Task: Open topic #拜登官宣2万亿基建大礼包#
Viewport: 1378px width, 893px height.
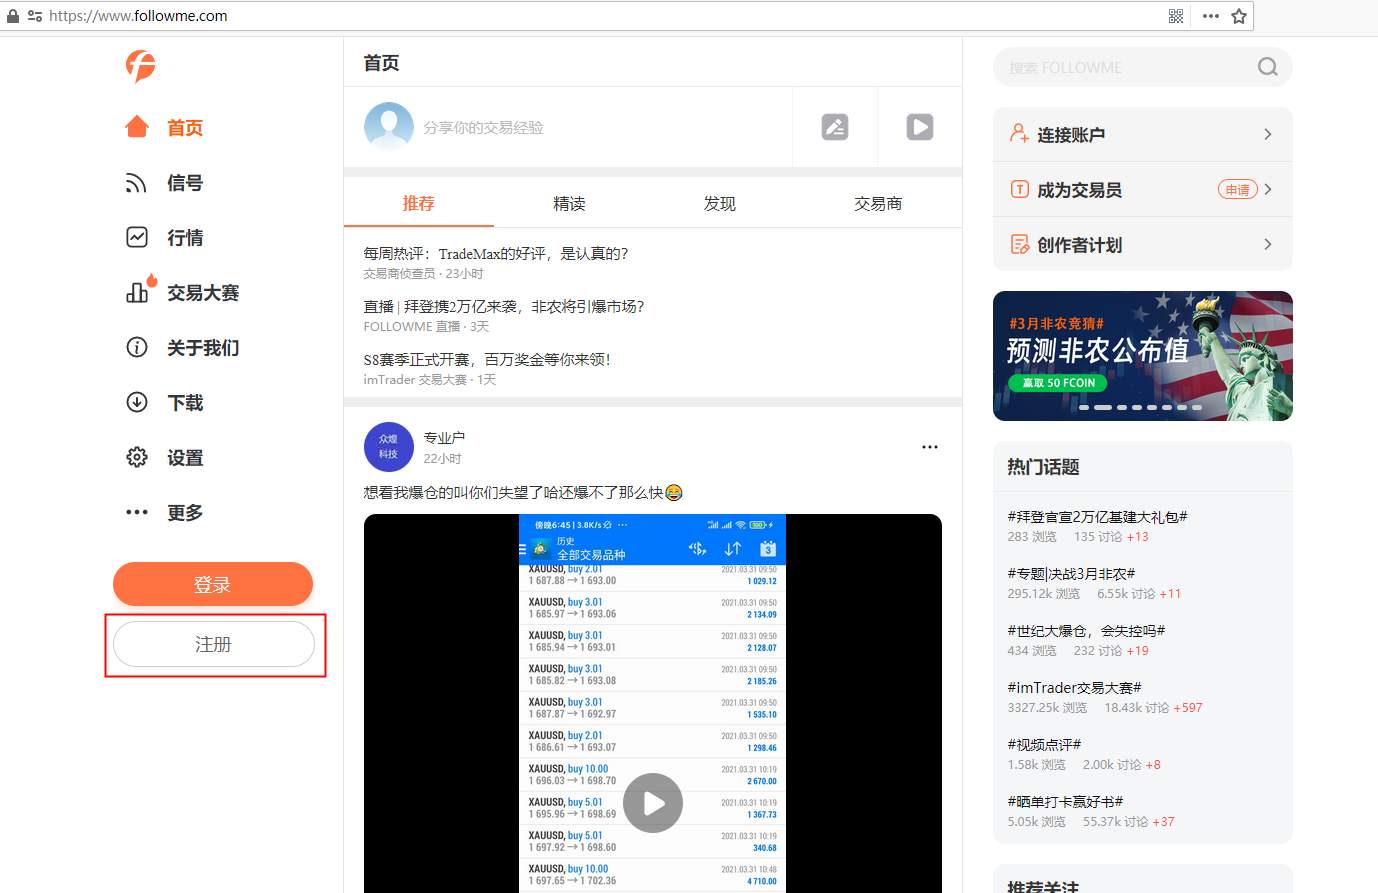Action: (x=1097, y=517)
